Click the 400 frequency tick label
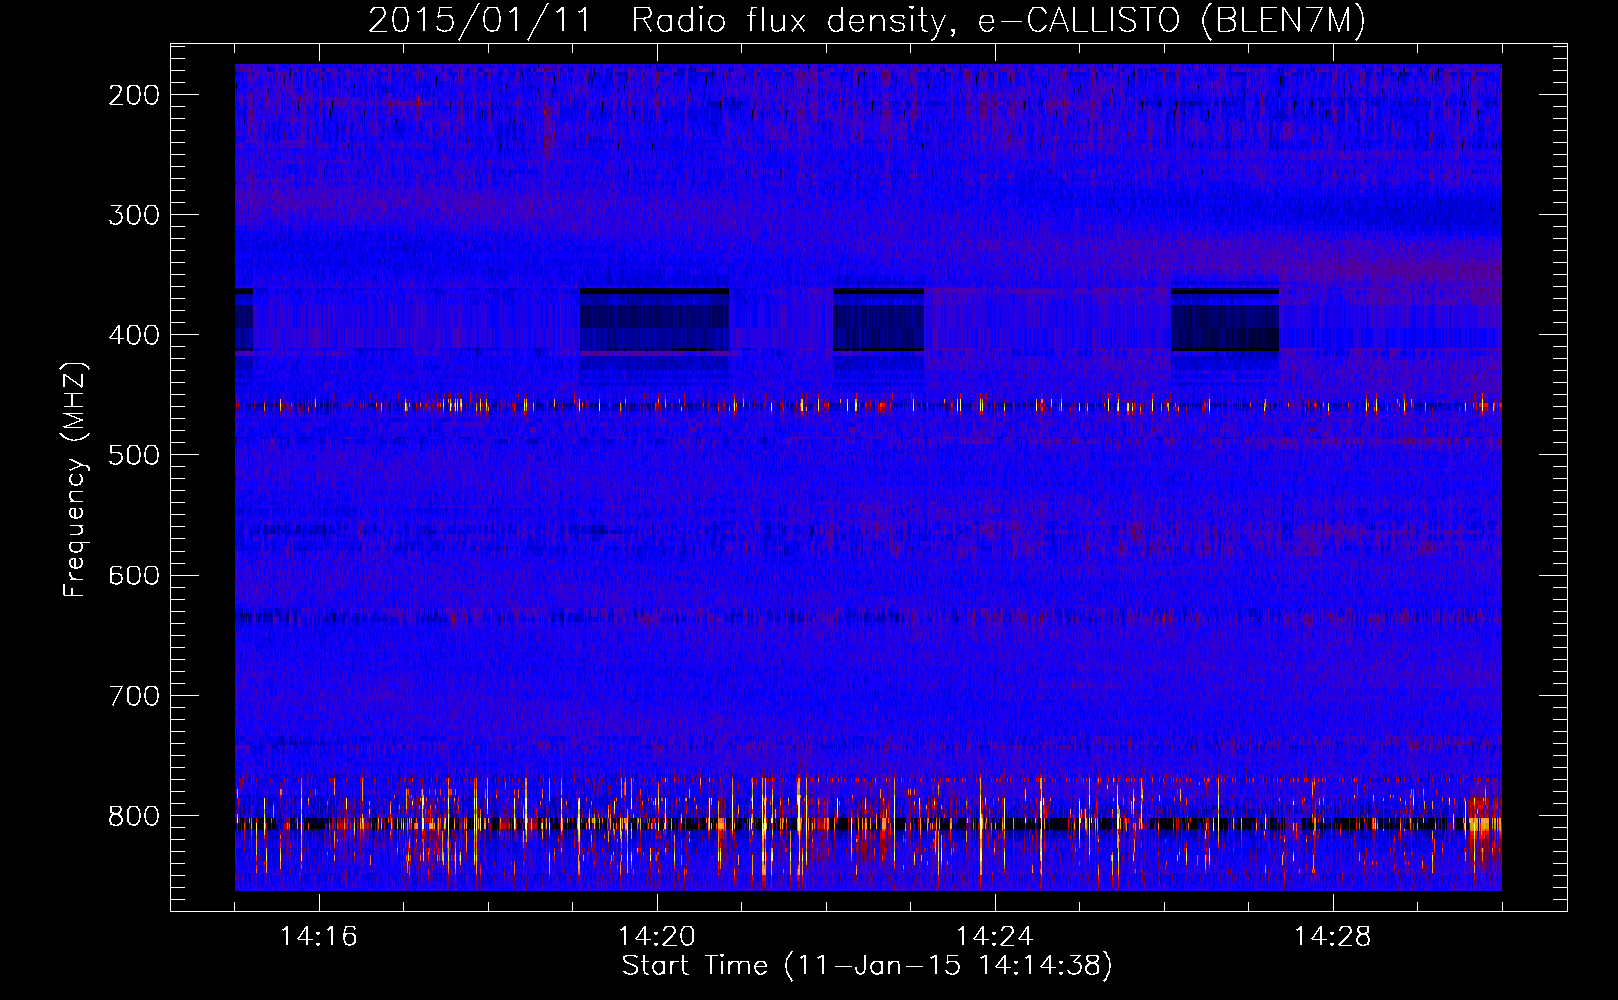The width and height of the screenshot is (1618, 1000). tap(134, 335)
